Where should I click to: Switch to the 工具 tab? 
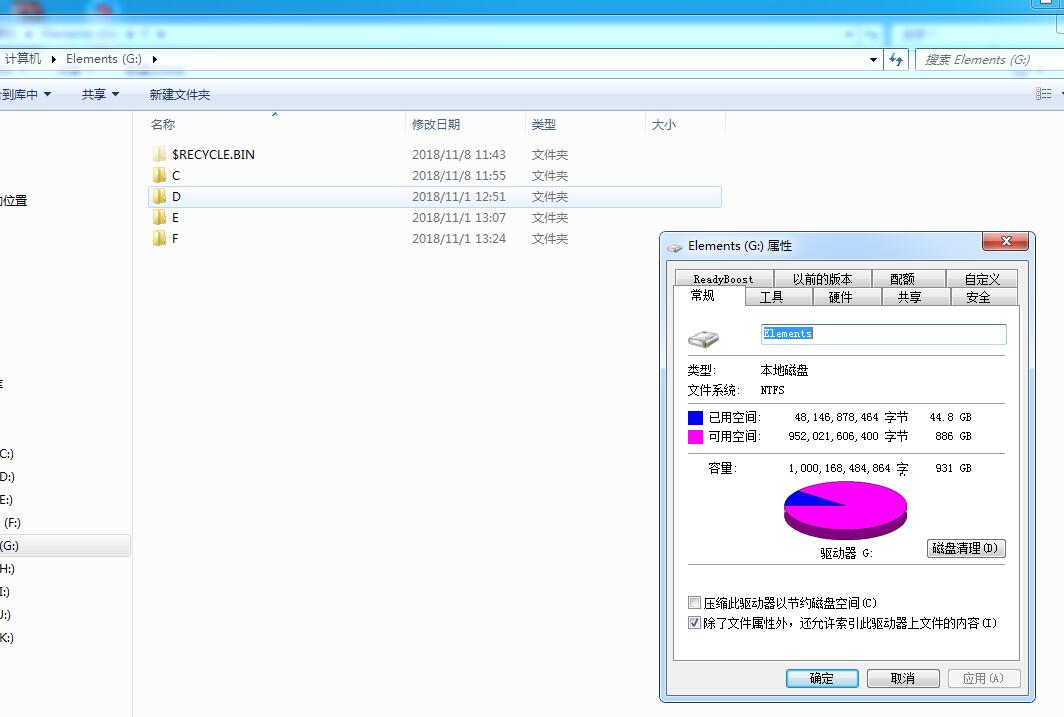[771, 297]
